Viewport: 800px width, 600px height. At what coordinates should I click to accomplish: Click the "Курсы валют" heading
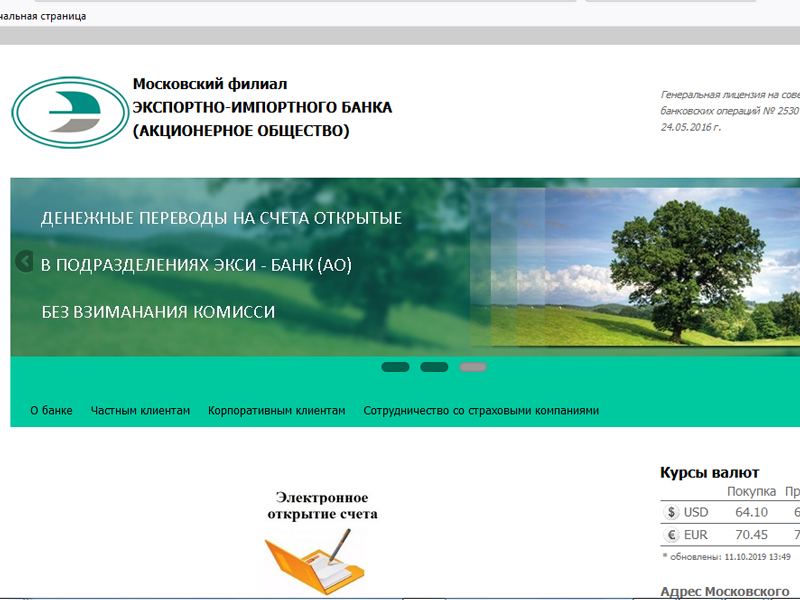click(710, 473)
